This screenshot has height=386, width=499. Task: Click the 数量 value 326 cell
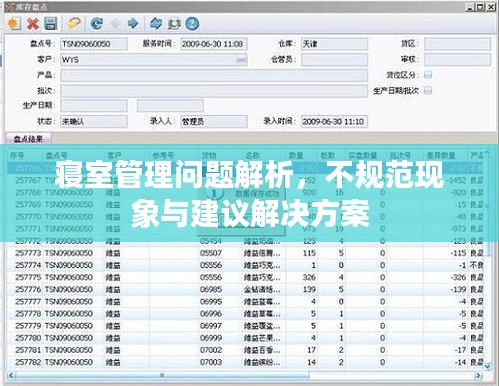pos(302,277)
